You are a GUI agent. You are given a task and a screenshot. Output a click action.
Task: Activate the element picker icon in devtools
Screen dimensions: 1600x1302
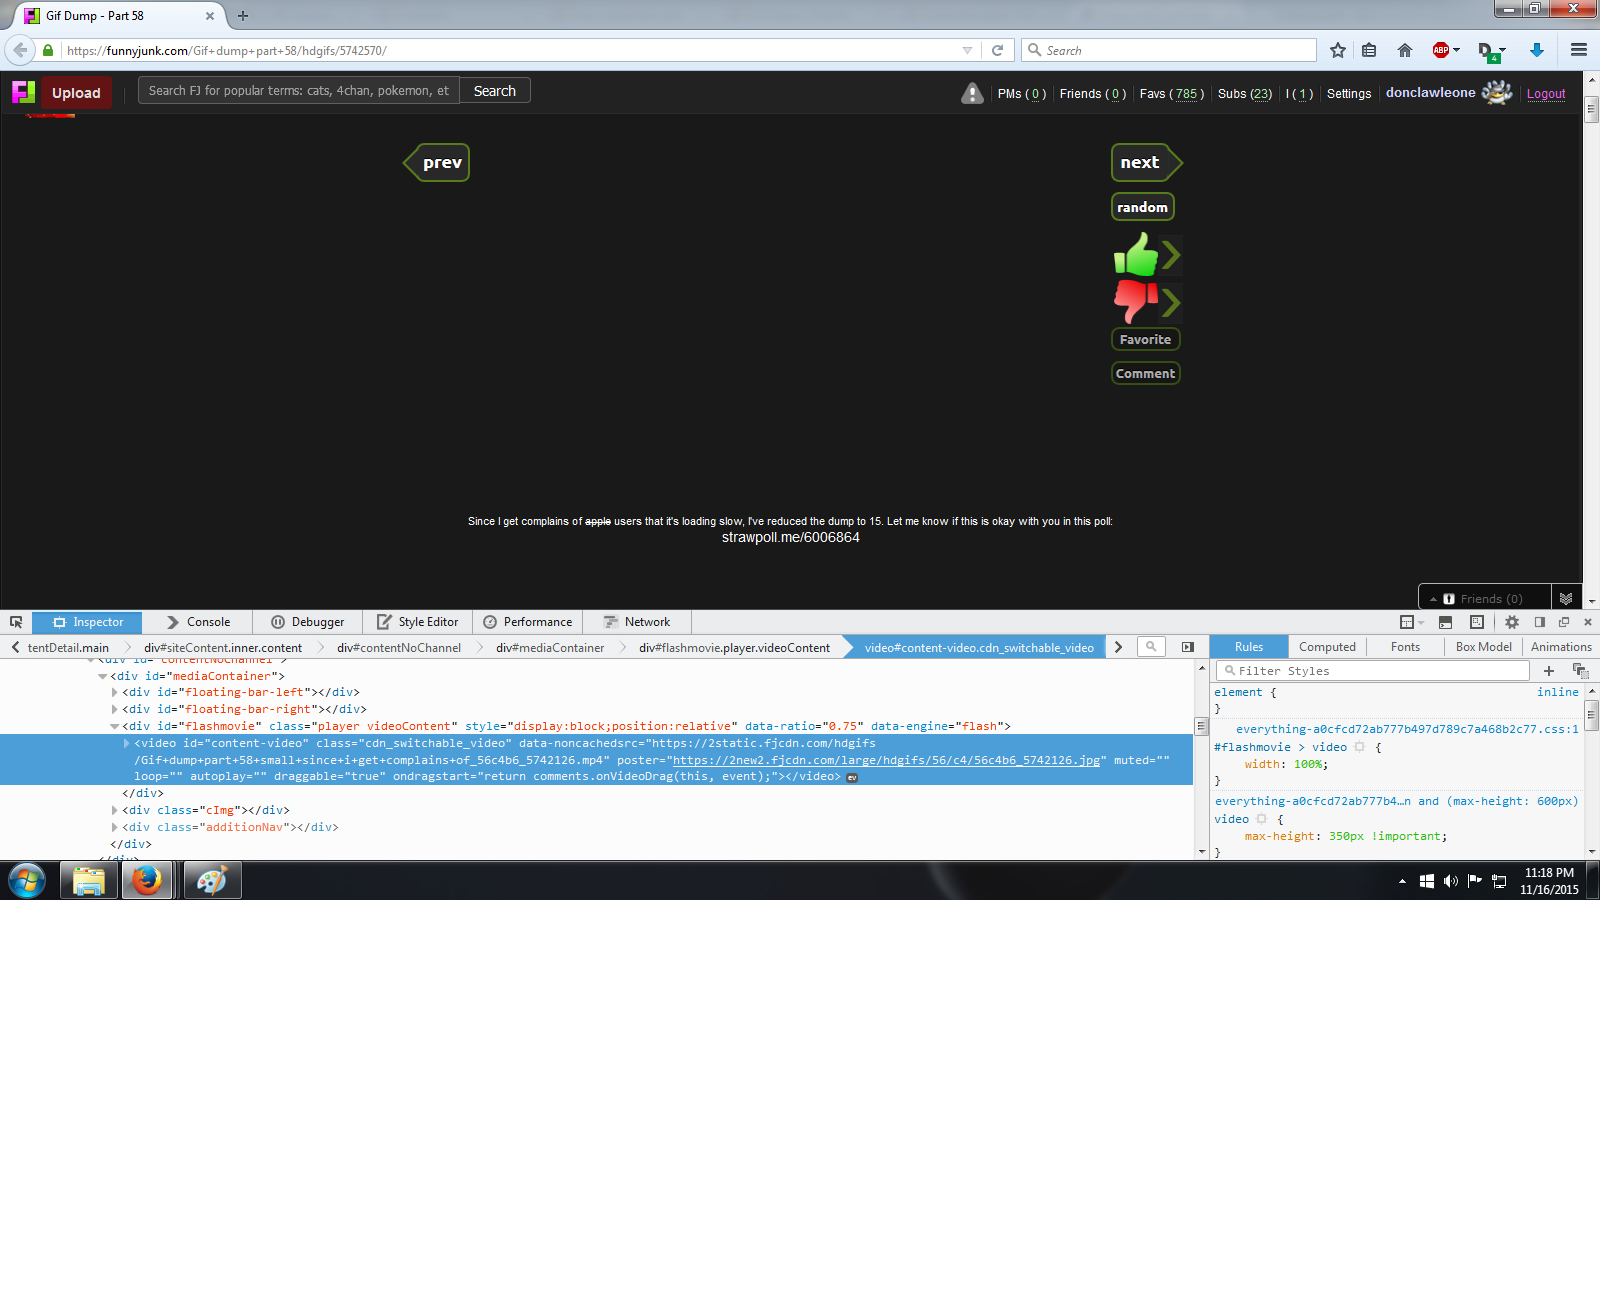point(16,622)
